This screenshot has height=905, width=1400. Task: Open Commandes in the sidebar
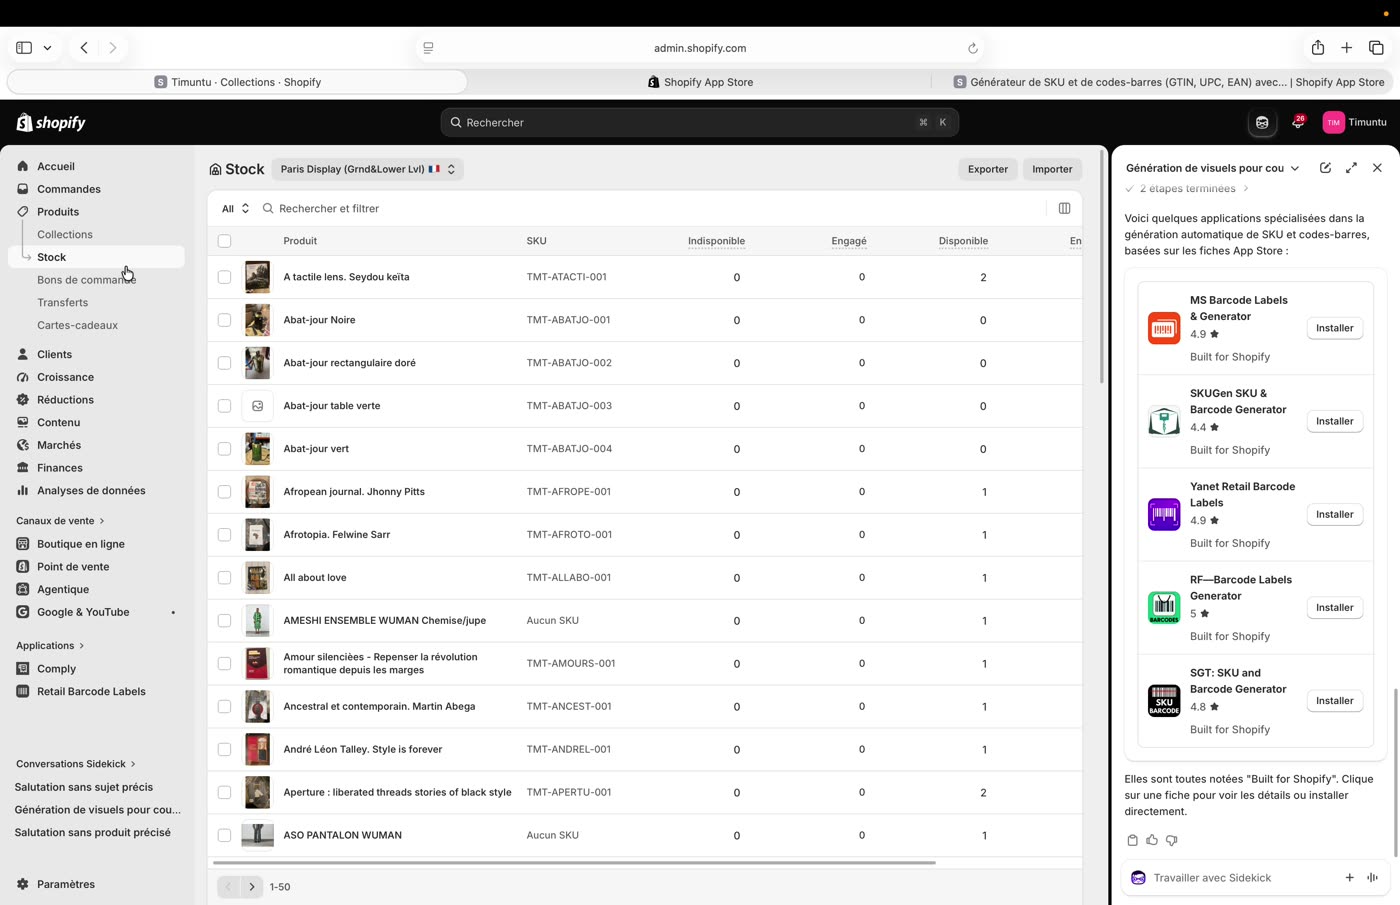[69, 189]
